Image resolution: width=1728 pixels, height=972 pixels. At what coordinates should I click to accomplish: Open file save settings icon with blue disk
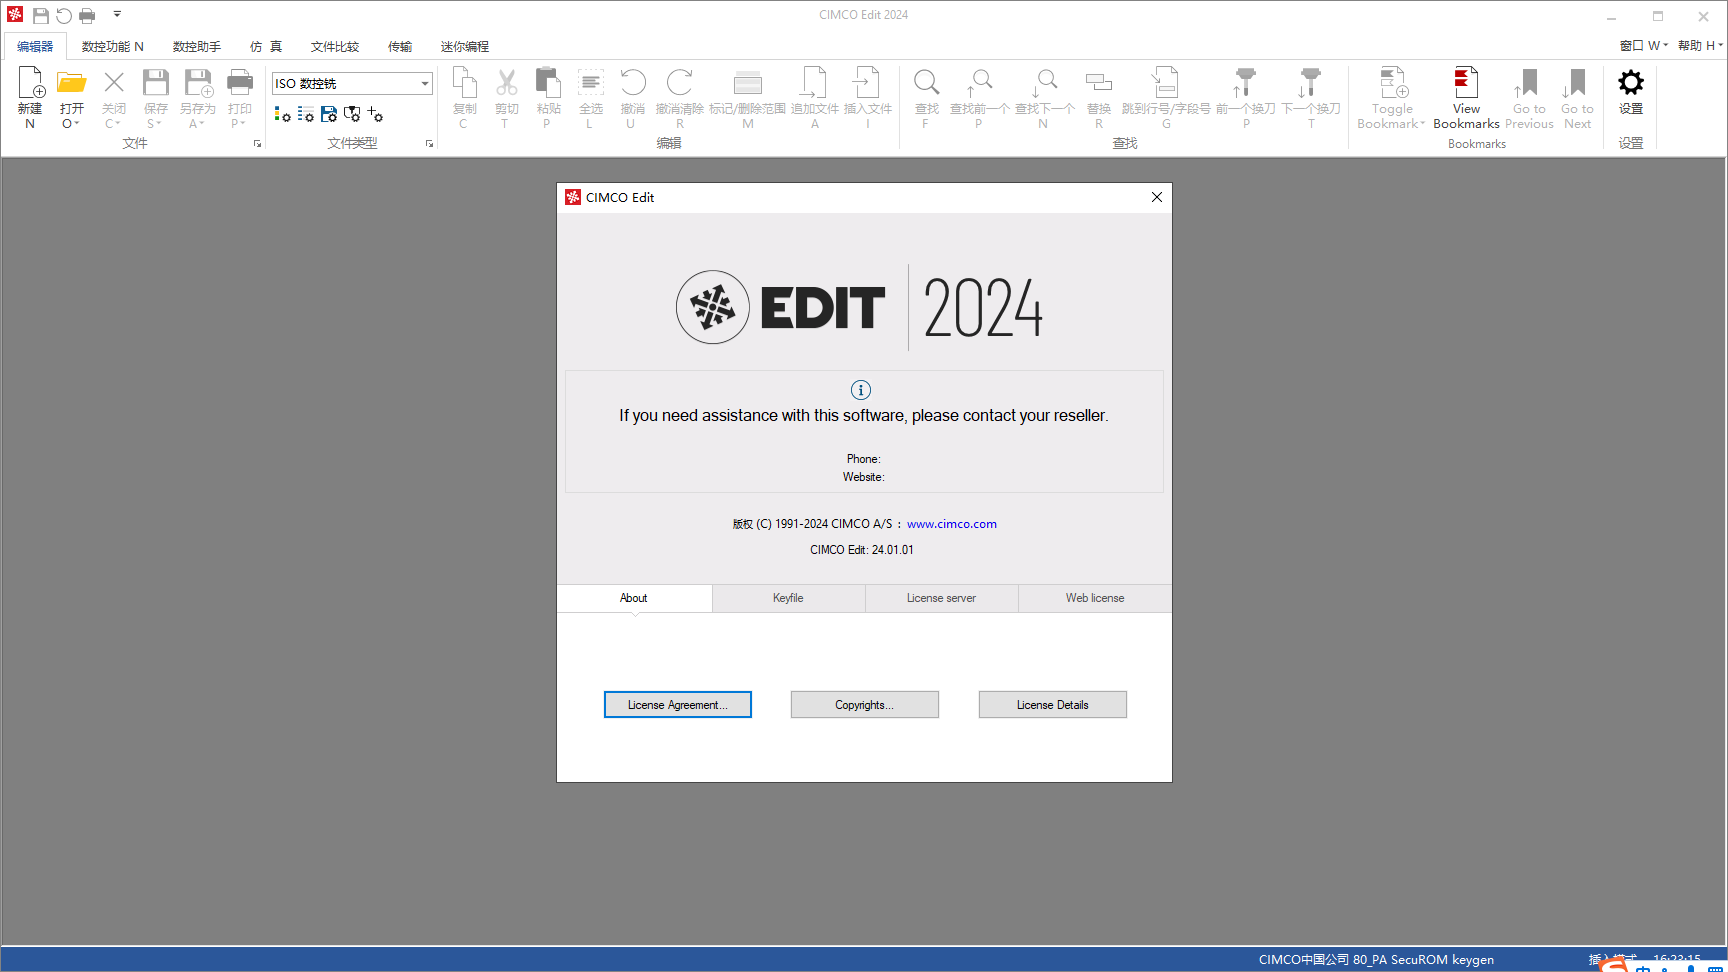pyautogui.click(x=329, y=115)
